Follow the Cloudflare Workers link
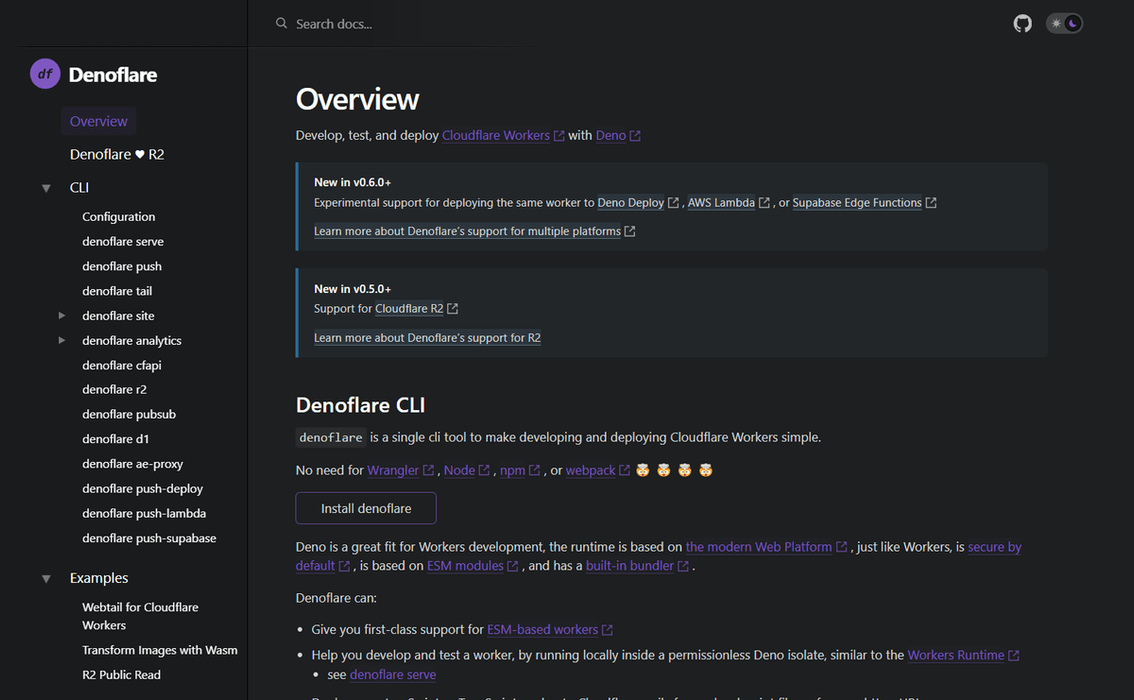The width and height of the screenshot is (1134, 700). pos(496,135)
